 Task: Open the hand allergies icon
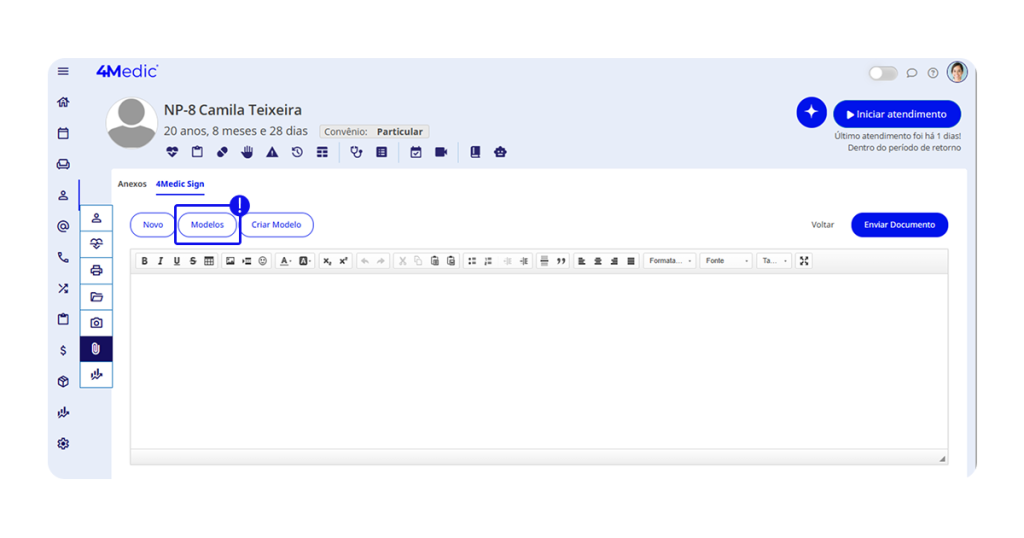(247, 152)
